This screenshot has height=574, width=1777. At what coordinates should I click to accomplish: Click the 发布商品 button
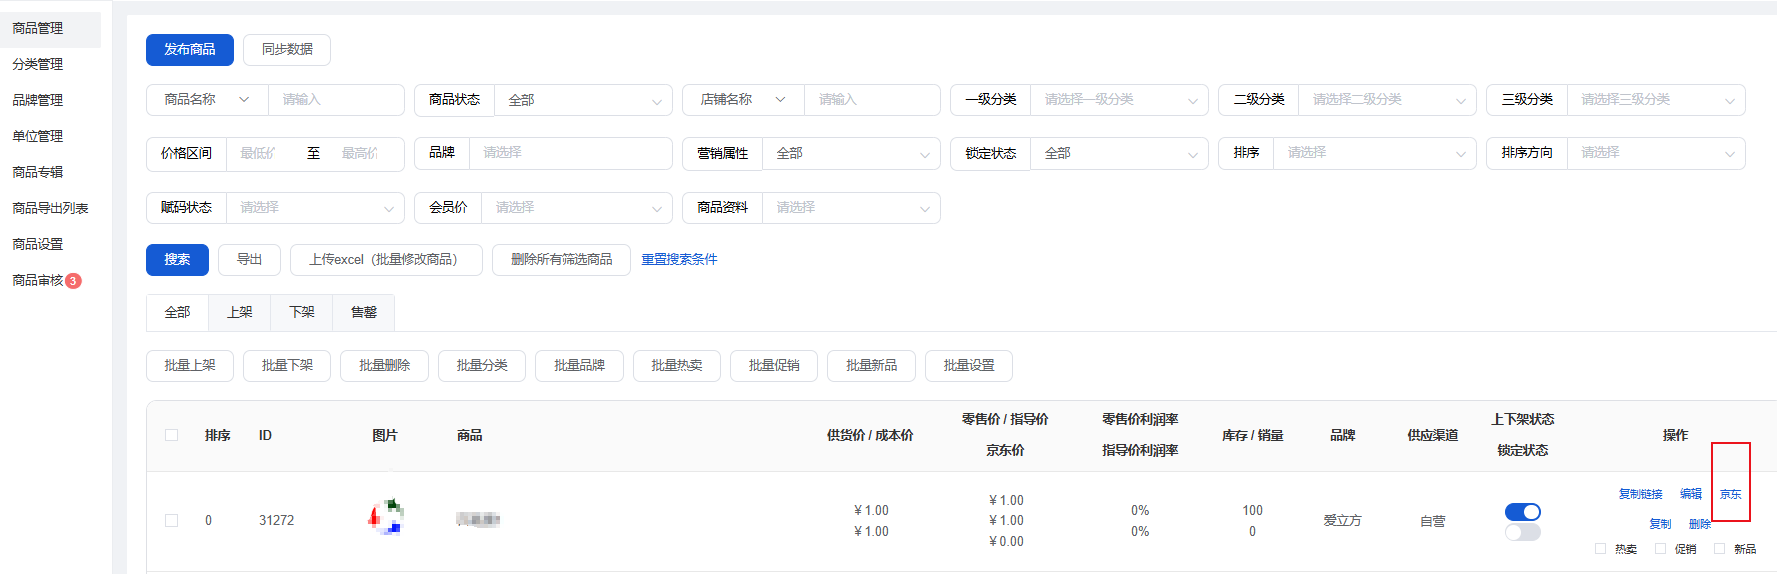pyautogui.click(x=189, y=50)
